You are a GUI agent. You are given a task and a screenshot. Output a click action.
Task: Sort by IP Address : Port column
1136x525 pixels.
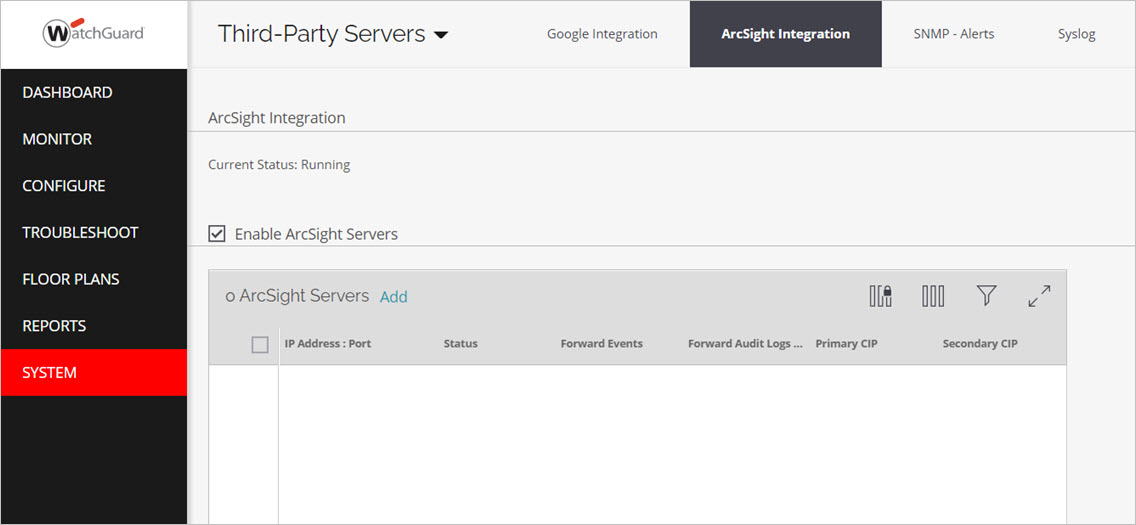click(x=327, y=344)
